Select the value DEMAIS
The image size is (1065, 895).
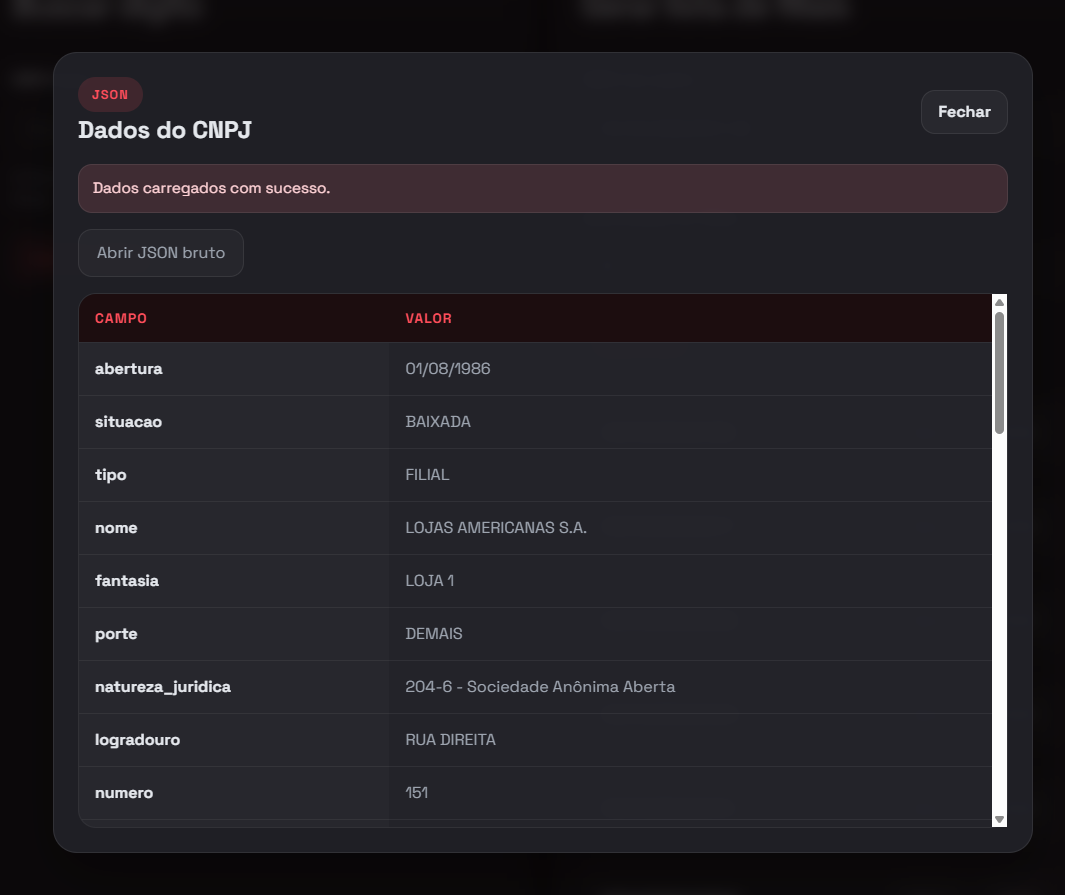pyautogui.click(x=434, y=634)
